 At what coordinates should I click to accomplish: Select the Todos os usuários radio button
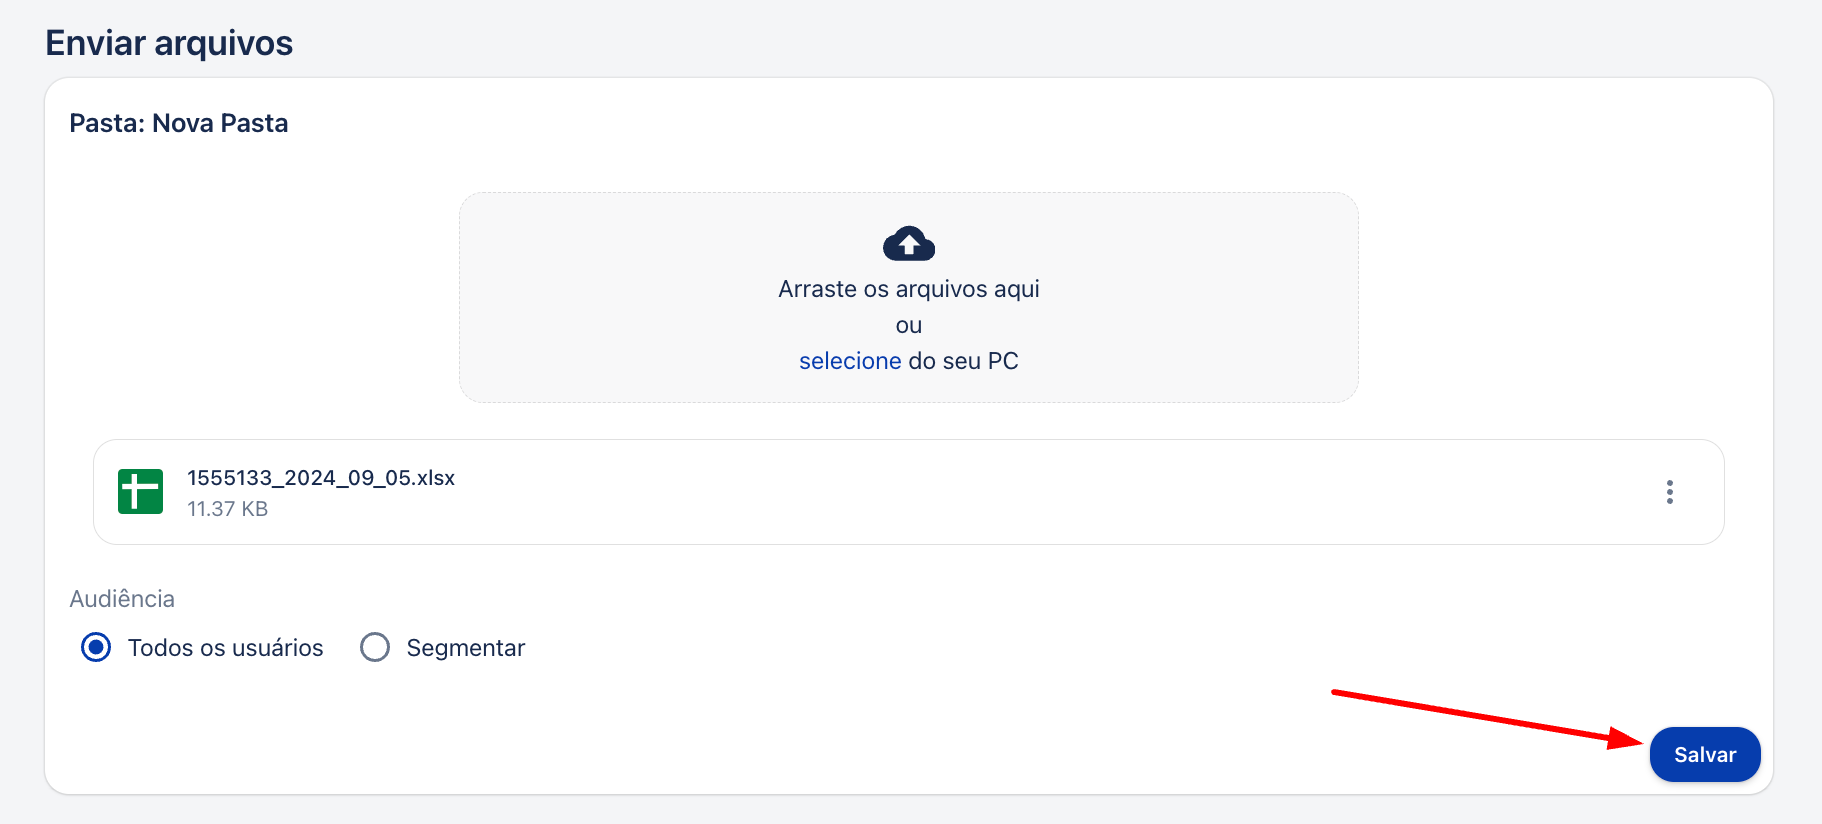96,648
